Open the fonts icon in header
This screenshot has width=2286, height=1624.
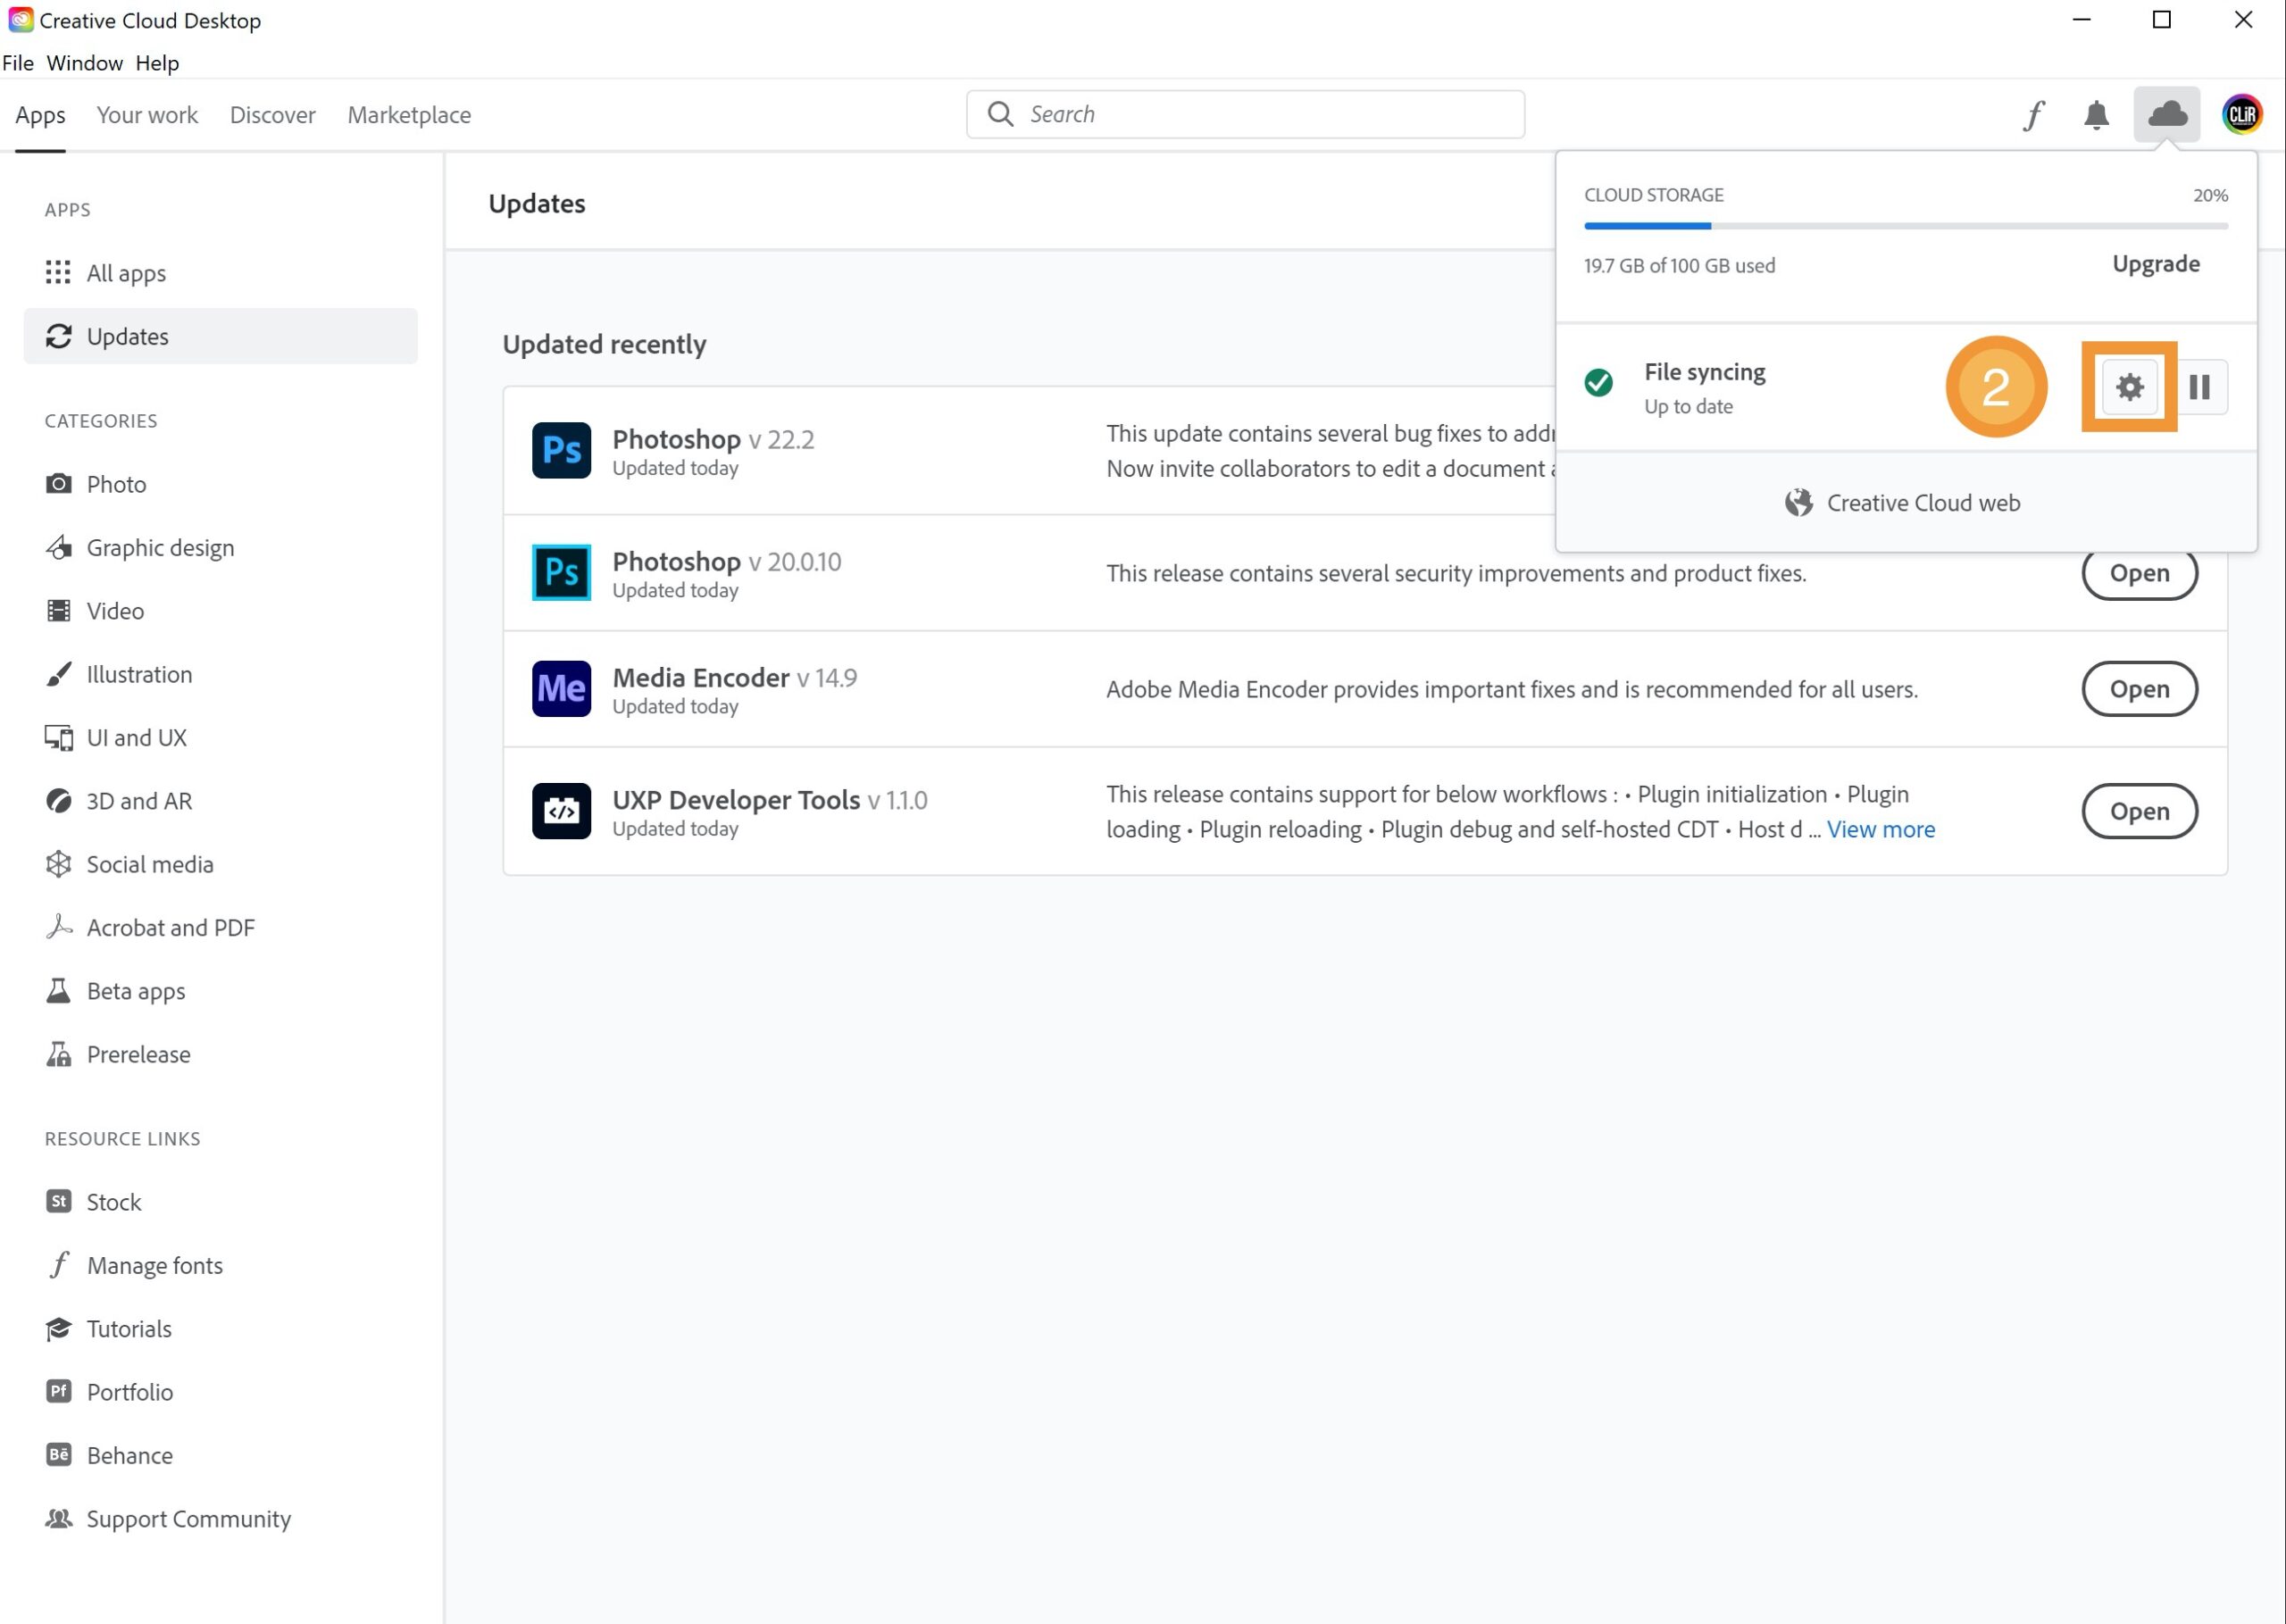(2033, 115)
